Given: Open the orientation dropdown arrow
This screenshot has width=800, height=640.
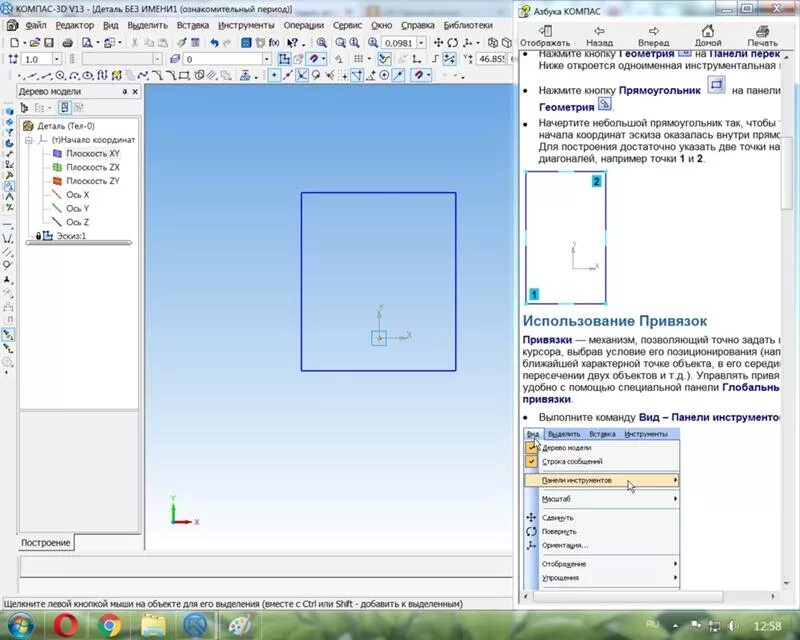Looking at the screenshot, I should pos(478,43).
